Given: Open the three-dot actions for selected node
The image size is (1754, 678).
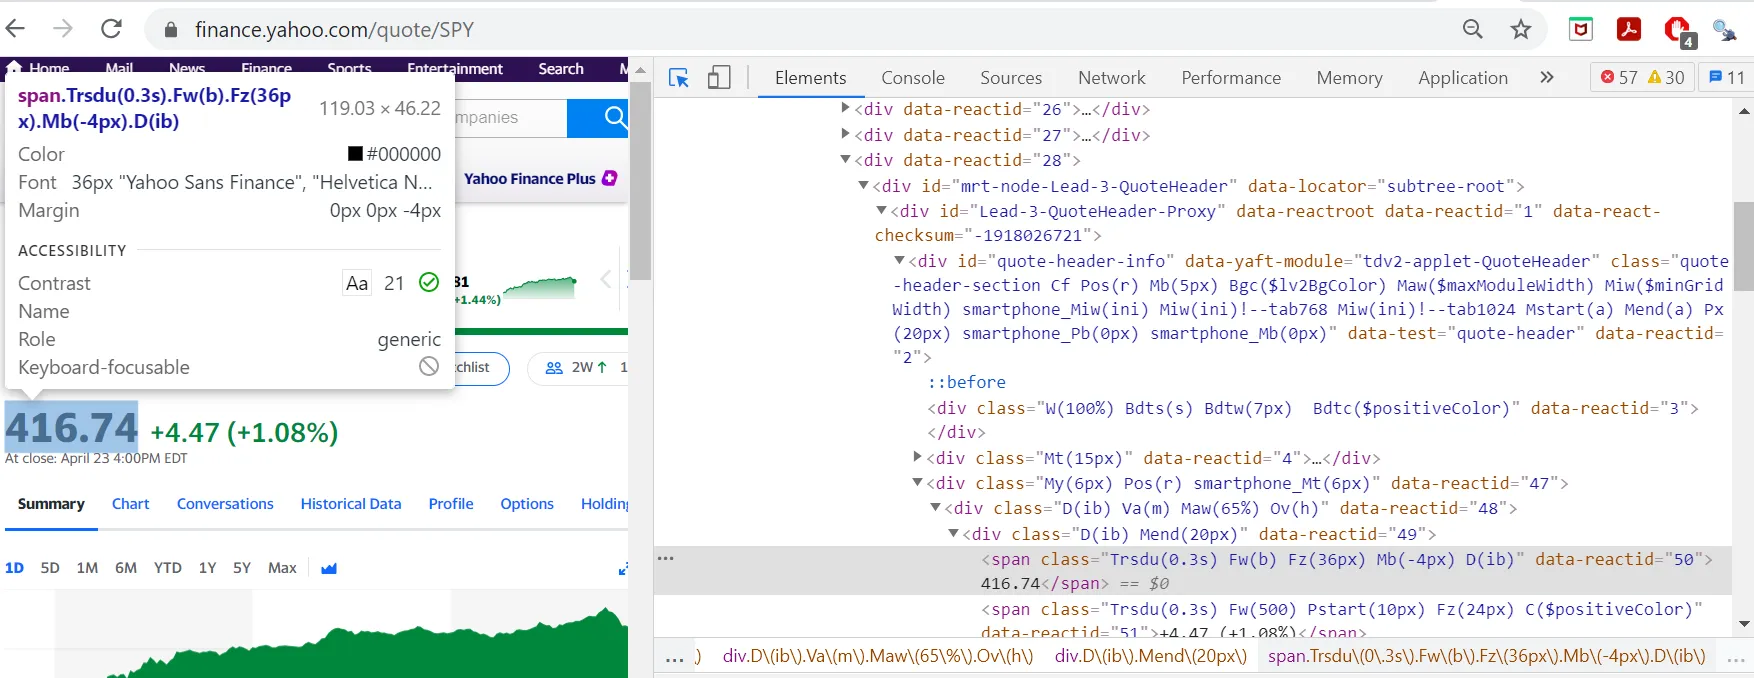Looking at the screenshot, I should click(x=666, y=558).
